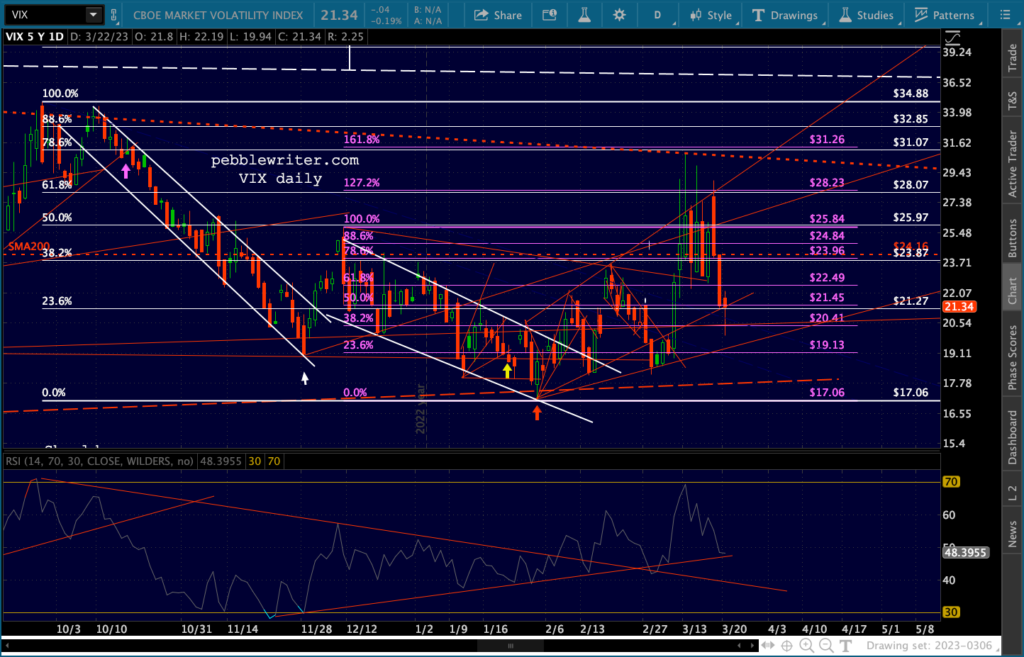Open the symbol dropdown arrow next to VIX

(x=93, y=14)
